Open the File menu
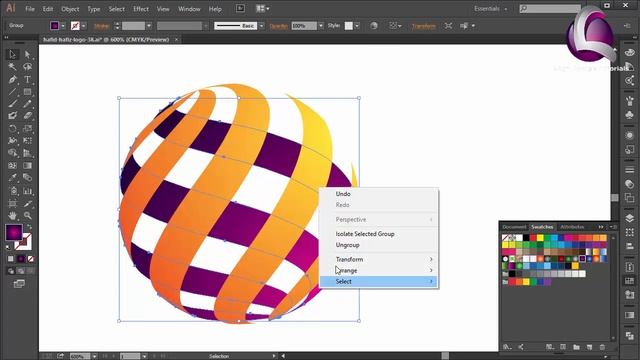 (30, 9)
